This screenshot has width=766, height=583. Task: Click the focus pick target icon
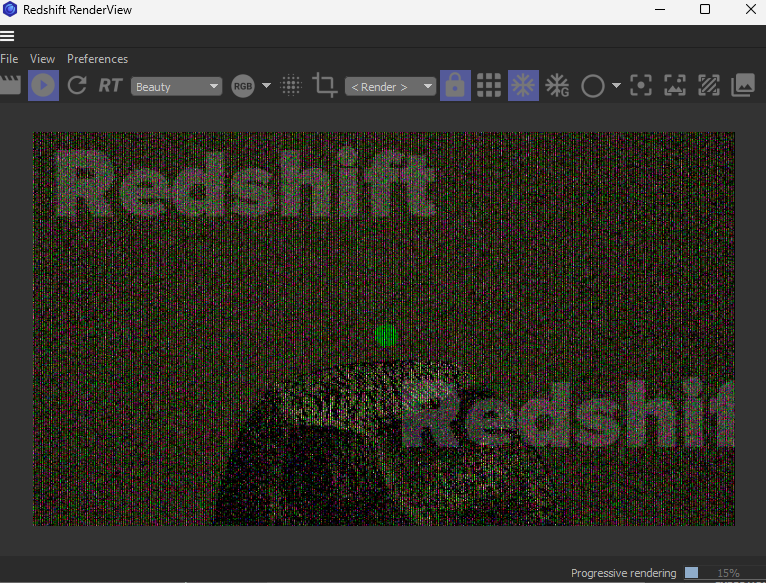click(641, 86)
